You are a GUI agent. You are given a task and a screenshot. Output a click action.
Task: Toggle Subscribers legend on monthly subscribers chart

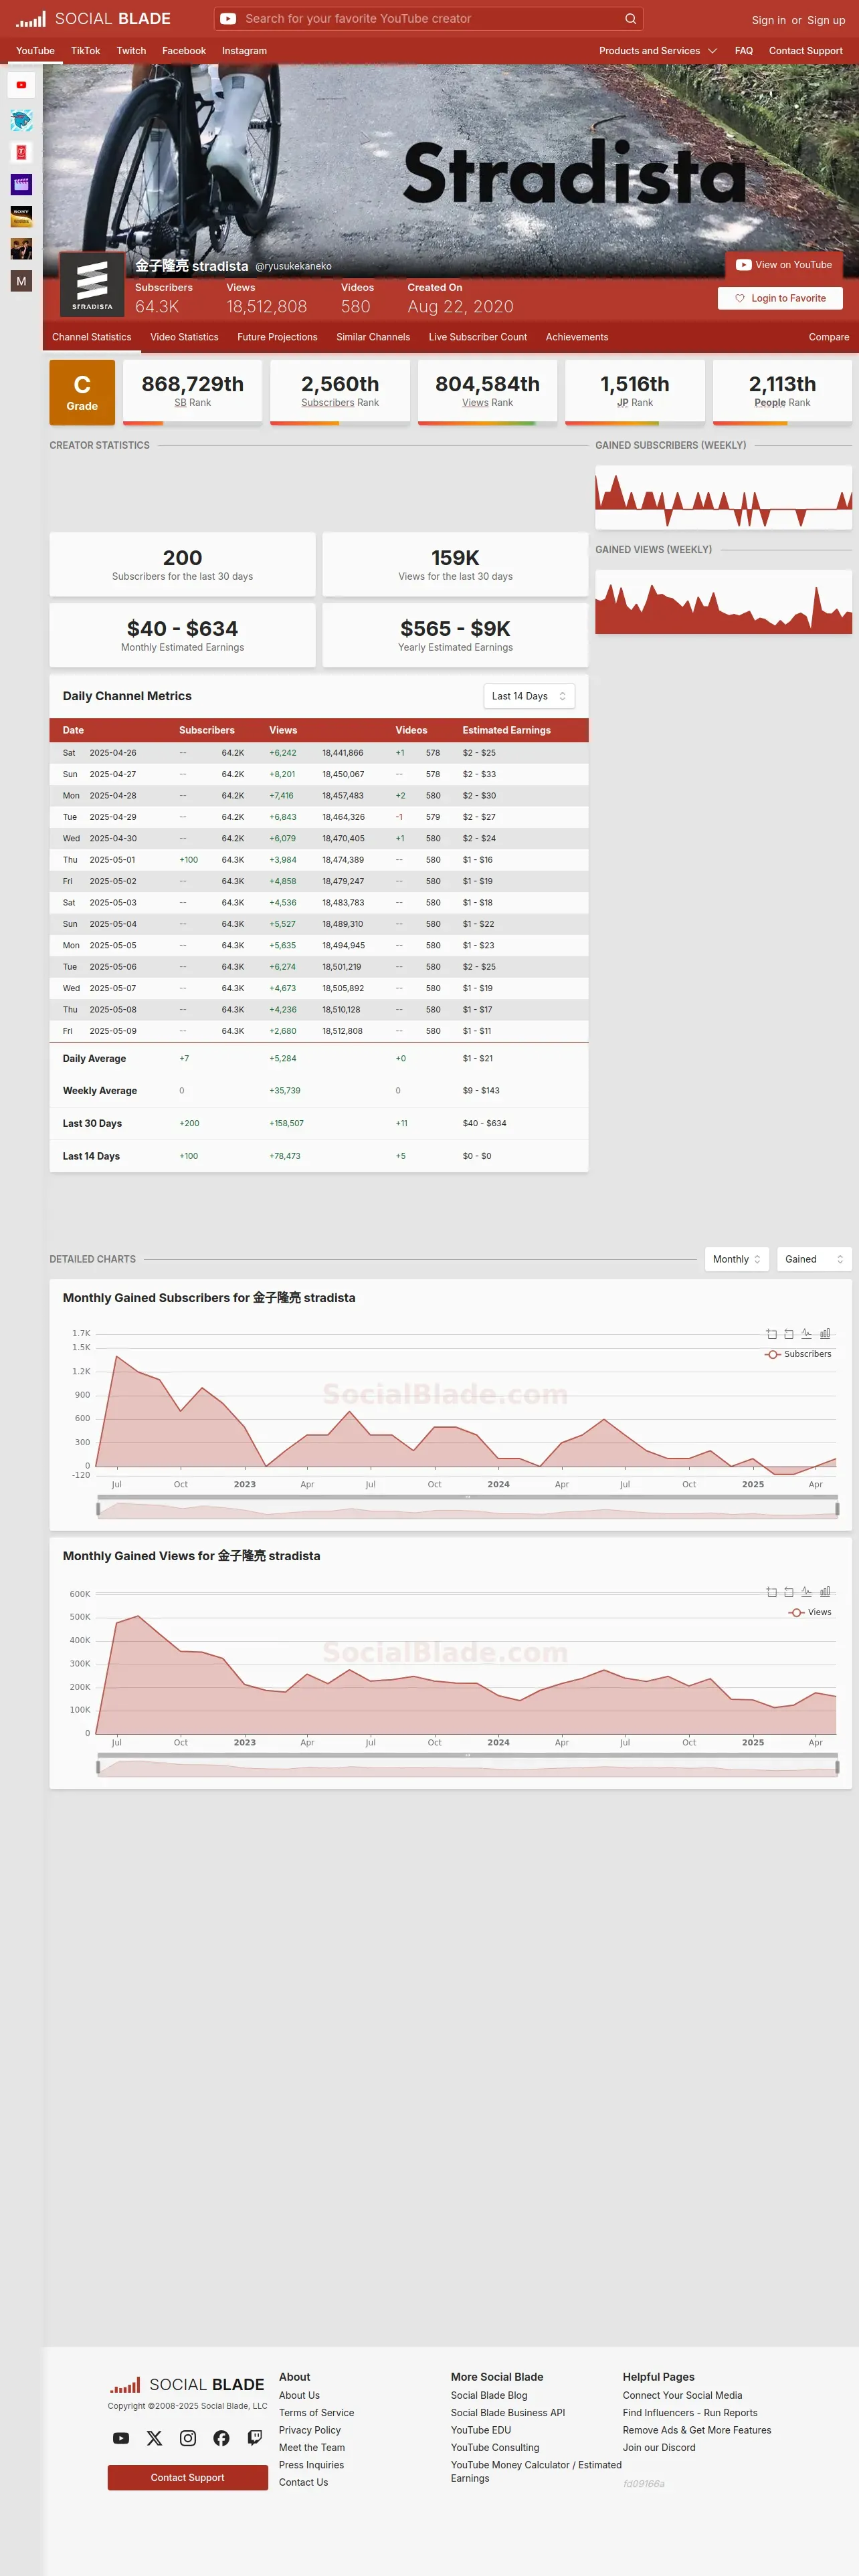click(798, 1354)
